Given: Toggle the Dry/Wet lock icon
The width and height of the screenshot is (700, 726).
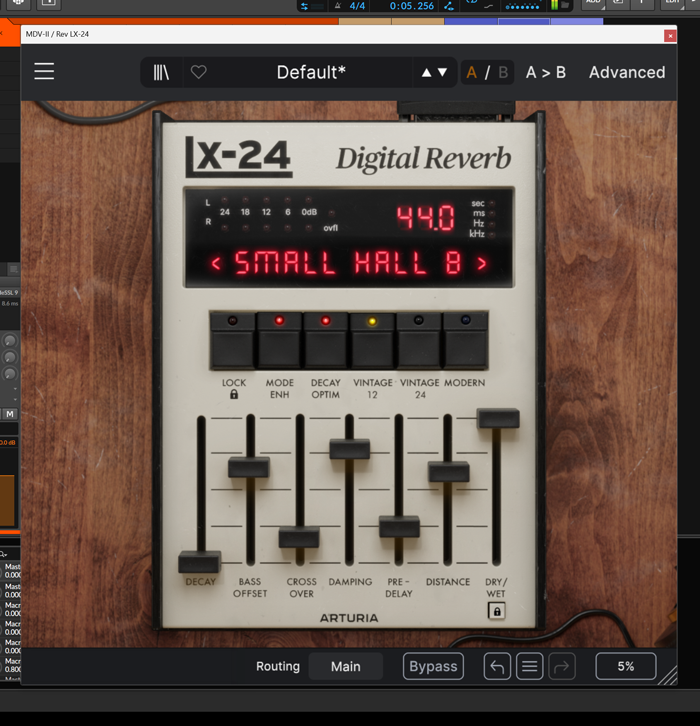Looking at the screenshot, I should point(496,611).
